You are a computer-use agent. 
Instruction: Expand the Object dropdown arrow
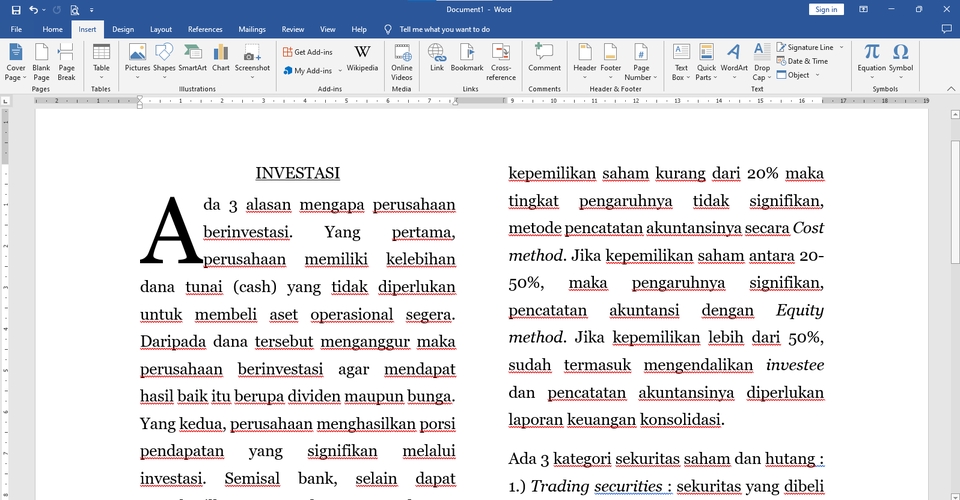(817, 75)
